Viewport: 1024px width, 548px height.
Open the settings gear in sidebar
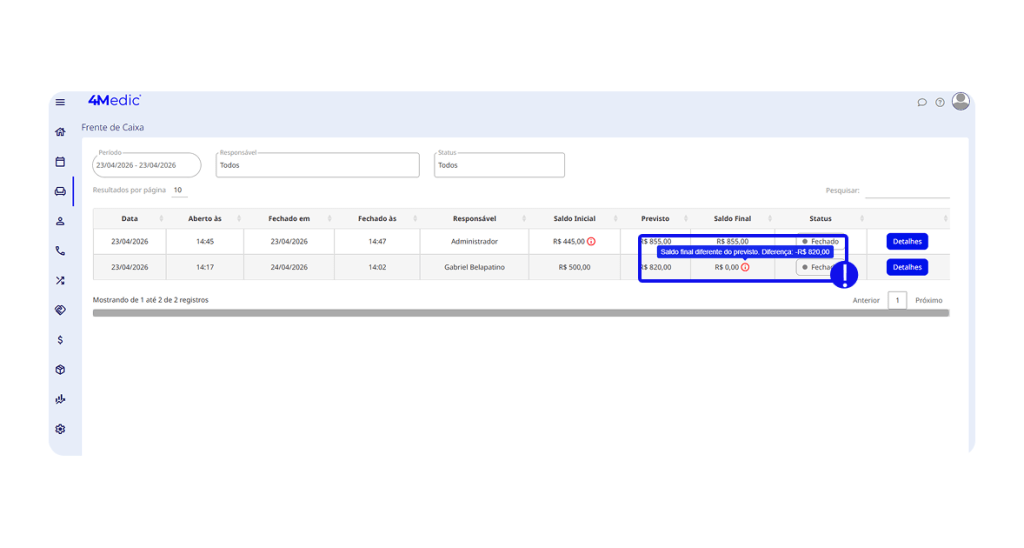pyautogui.click(x=60, y=429)
